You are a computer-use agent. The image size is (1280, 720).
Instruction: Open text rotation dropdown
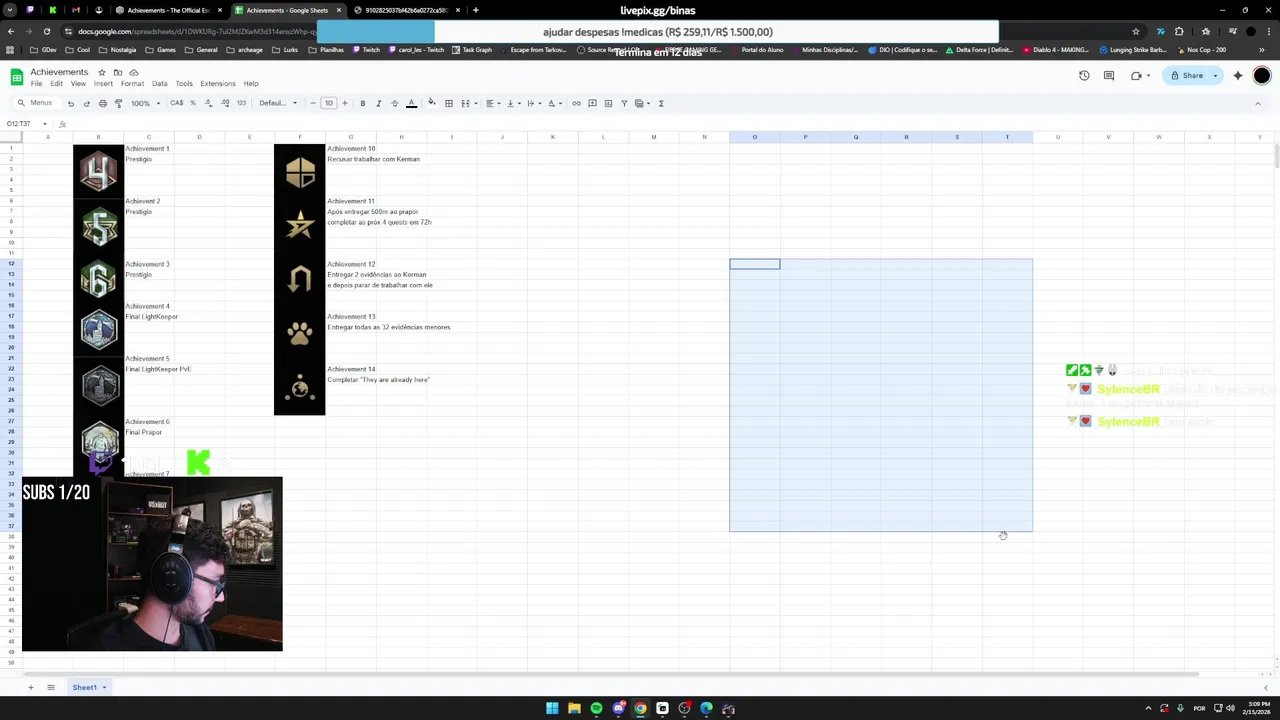point(553,103)
